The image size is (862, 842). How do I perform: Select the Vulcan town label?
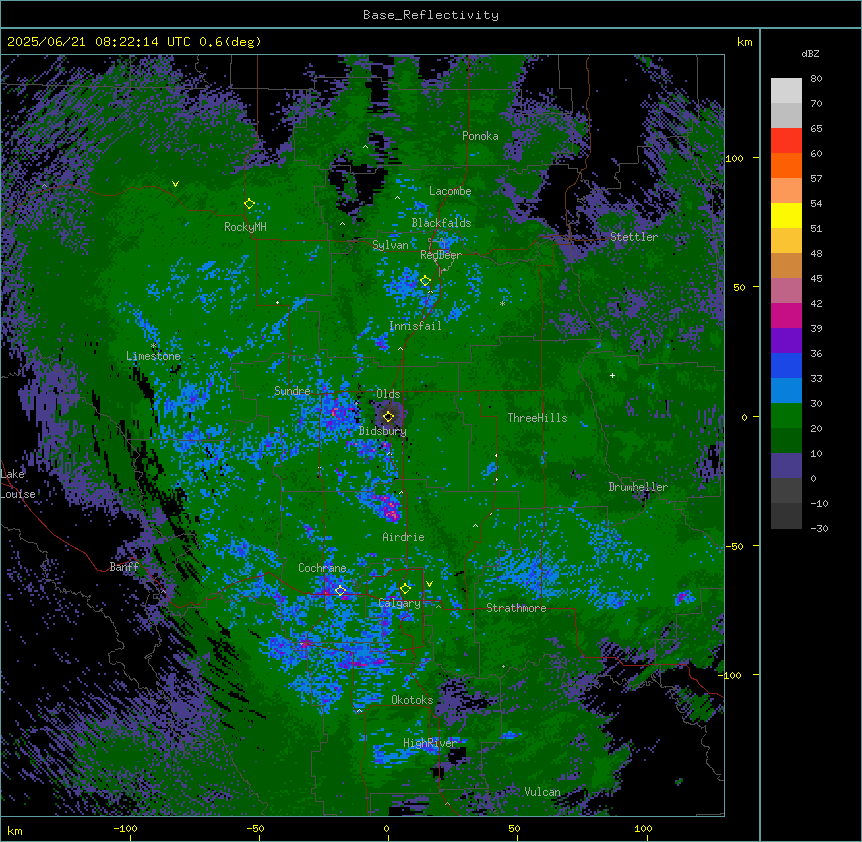click(x=542, y=792)
